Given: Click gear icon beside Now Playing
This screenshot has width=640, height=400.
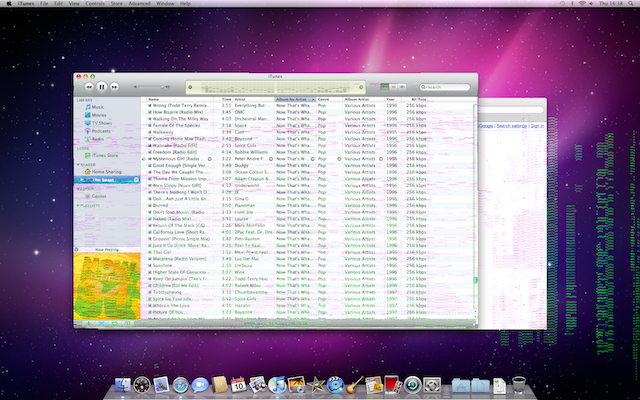Looking at the screenshot, I should point(76,249).
